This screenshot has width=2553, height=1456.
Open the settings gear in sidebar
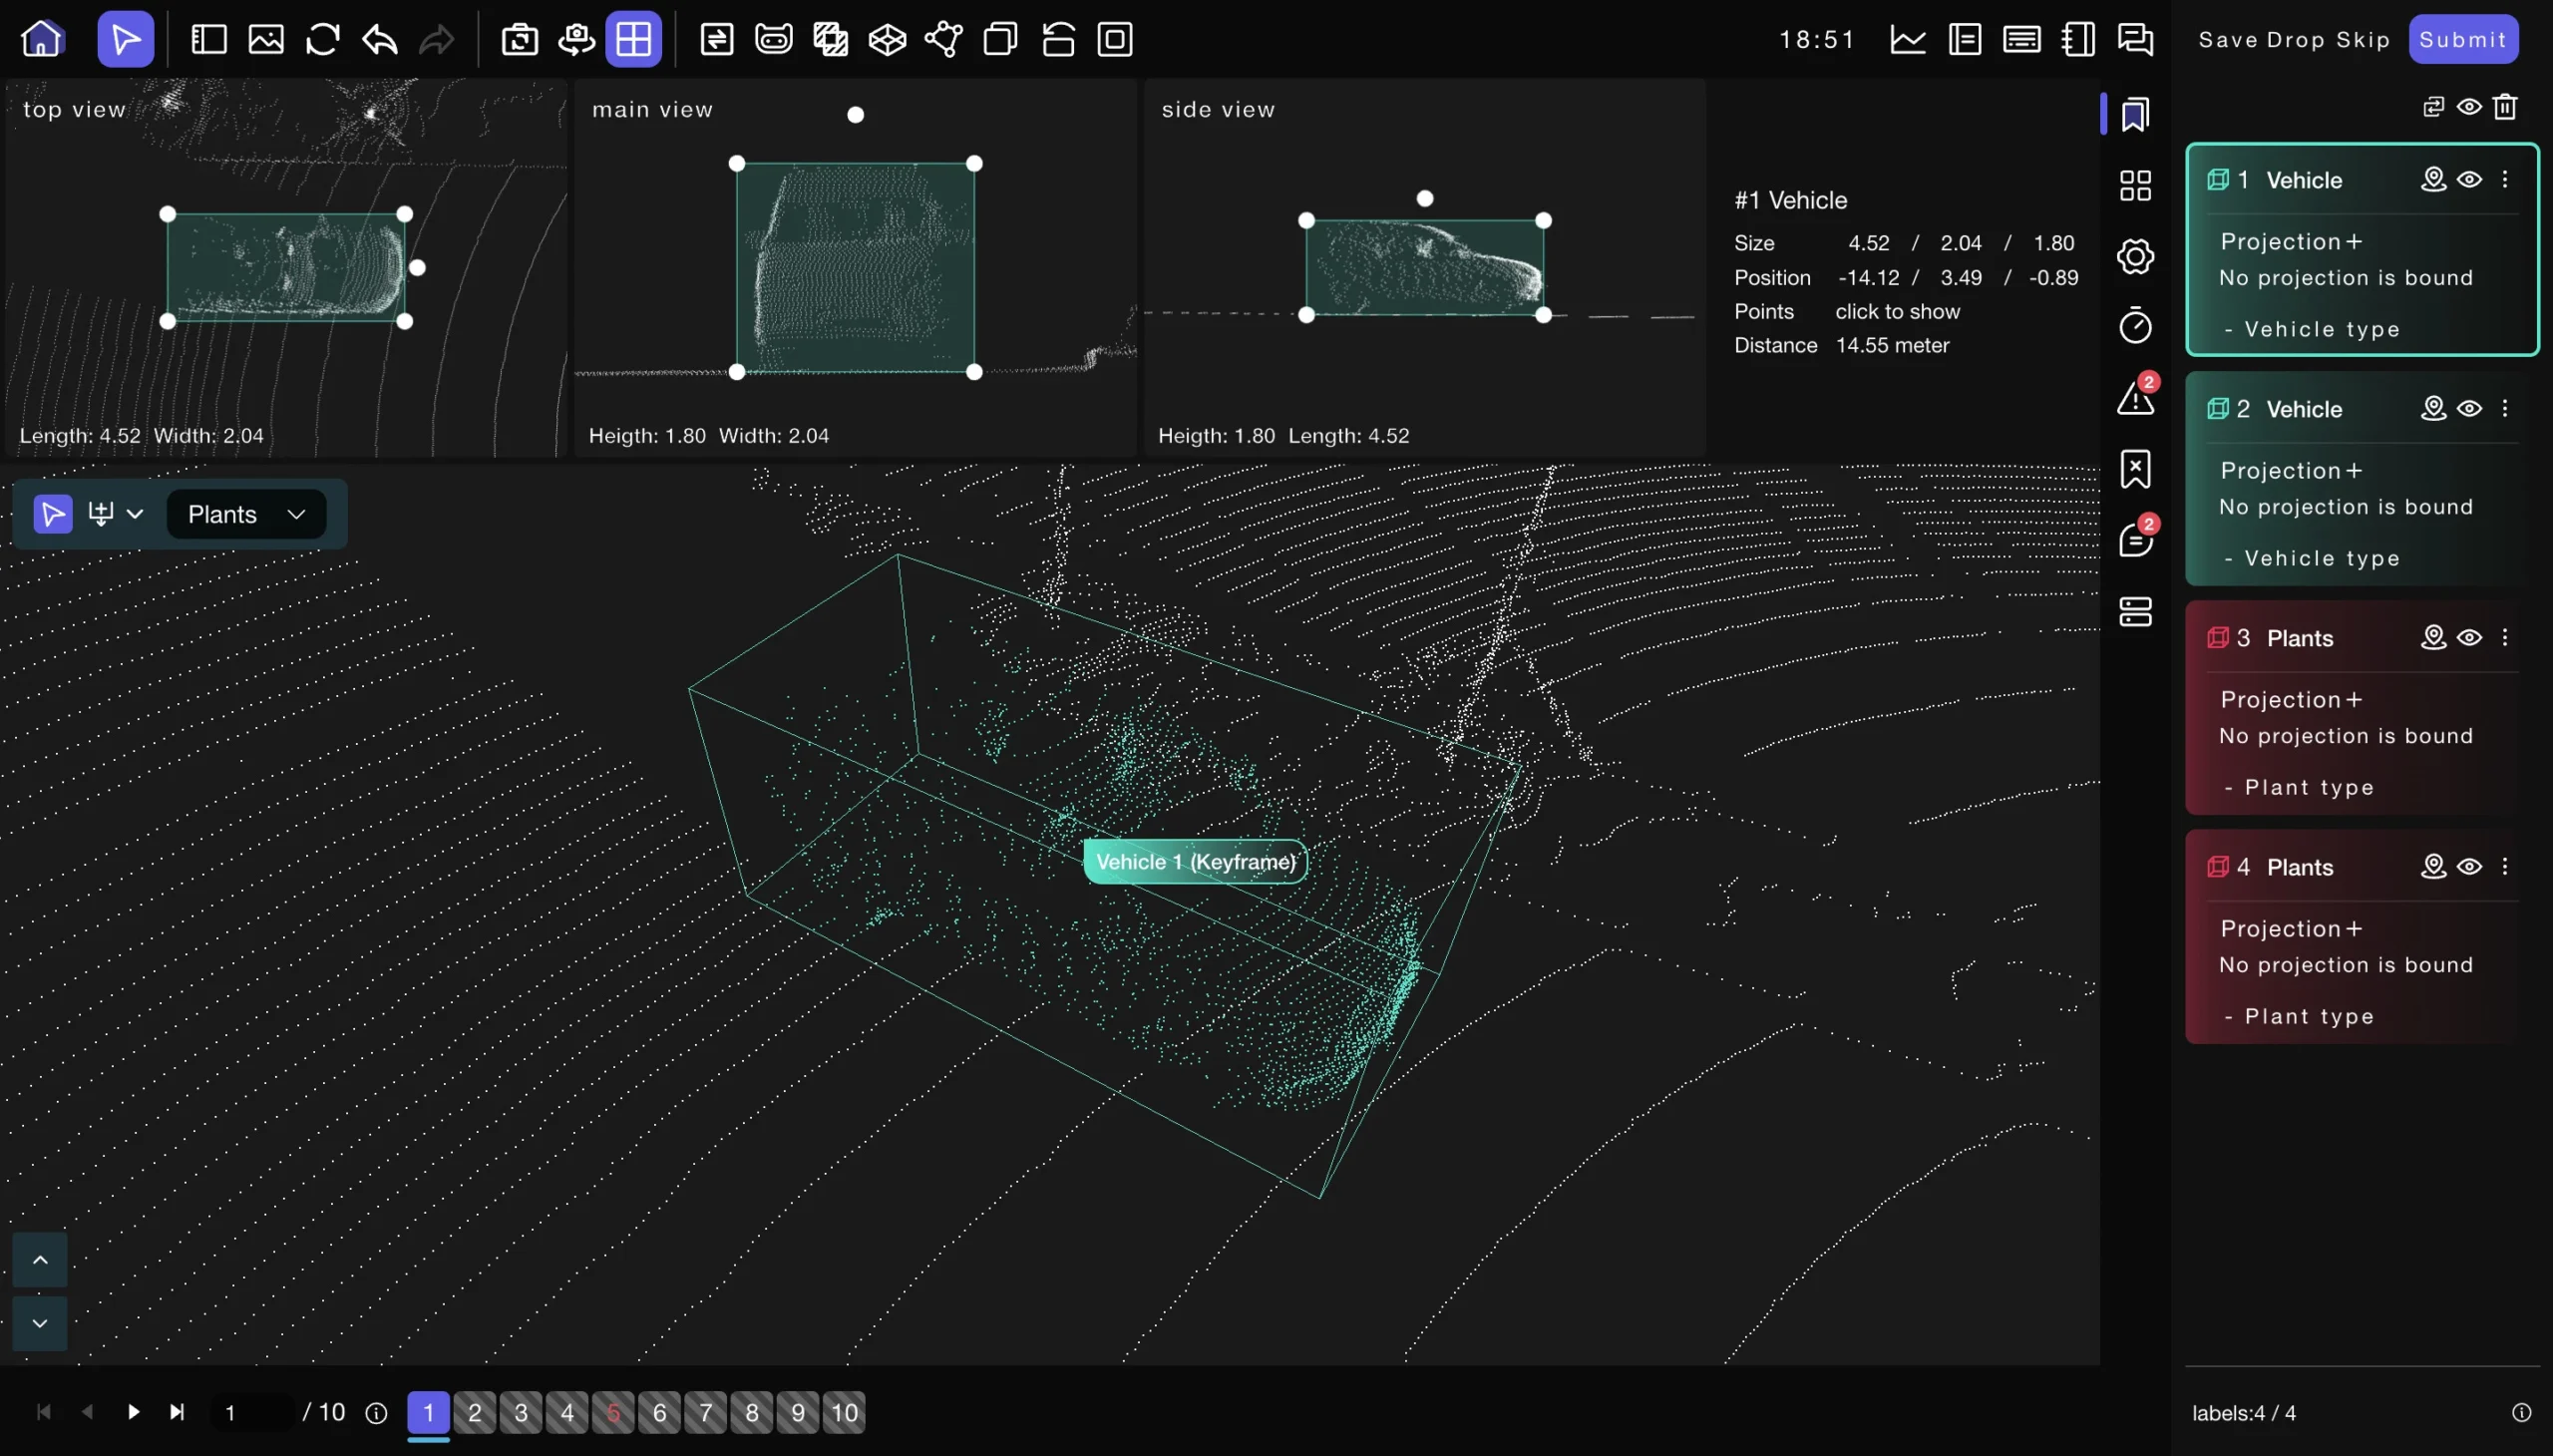point(2135,256)
